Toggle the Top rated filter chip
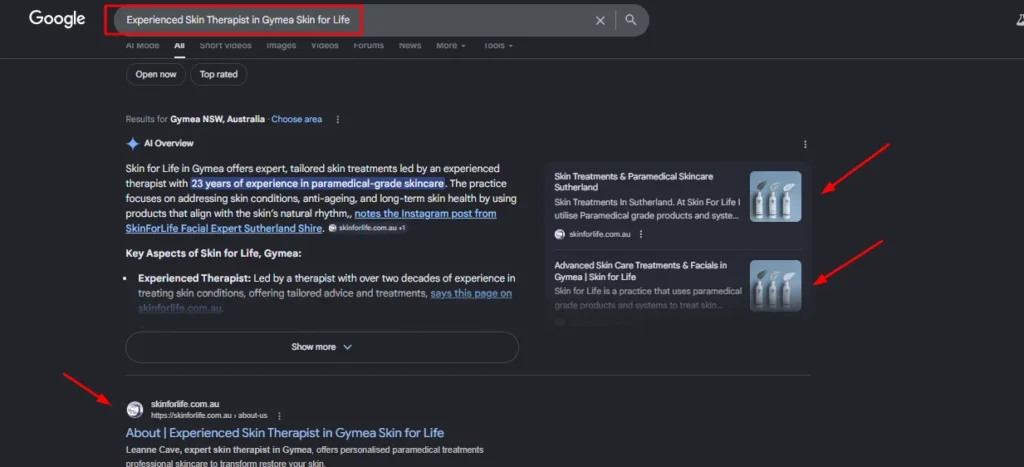1024x467 pixels. [x=219, y=74]
